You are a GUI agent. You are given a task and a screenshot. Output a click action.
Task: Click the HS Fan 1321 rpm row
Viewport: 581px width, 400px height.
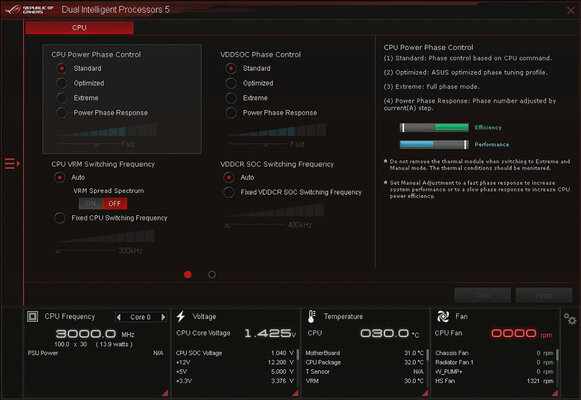pyautogui.click(x=494, y=381)
